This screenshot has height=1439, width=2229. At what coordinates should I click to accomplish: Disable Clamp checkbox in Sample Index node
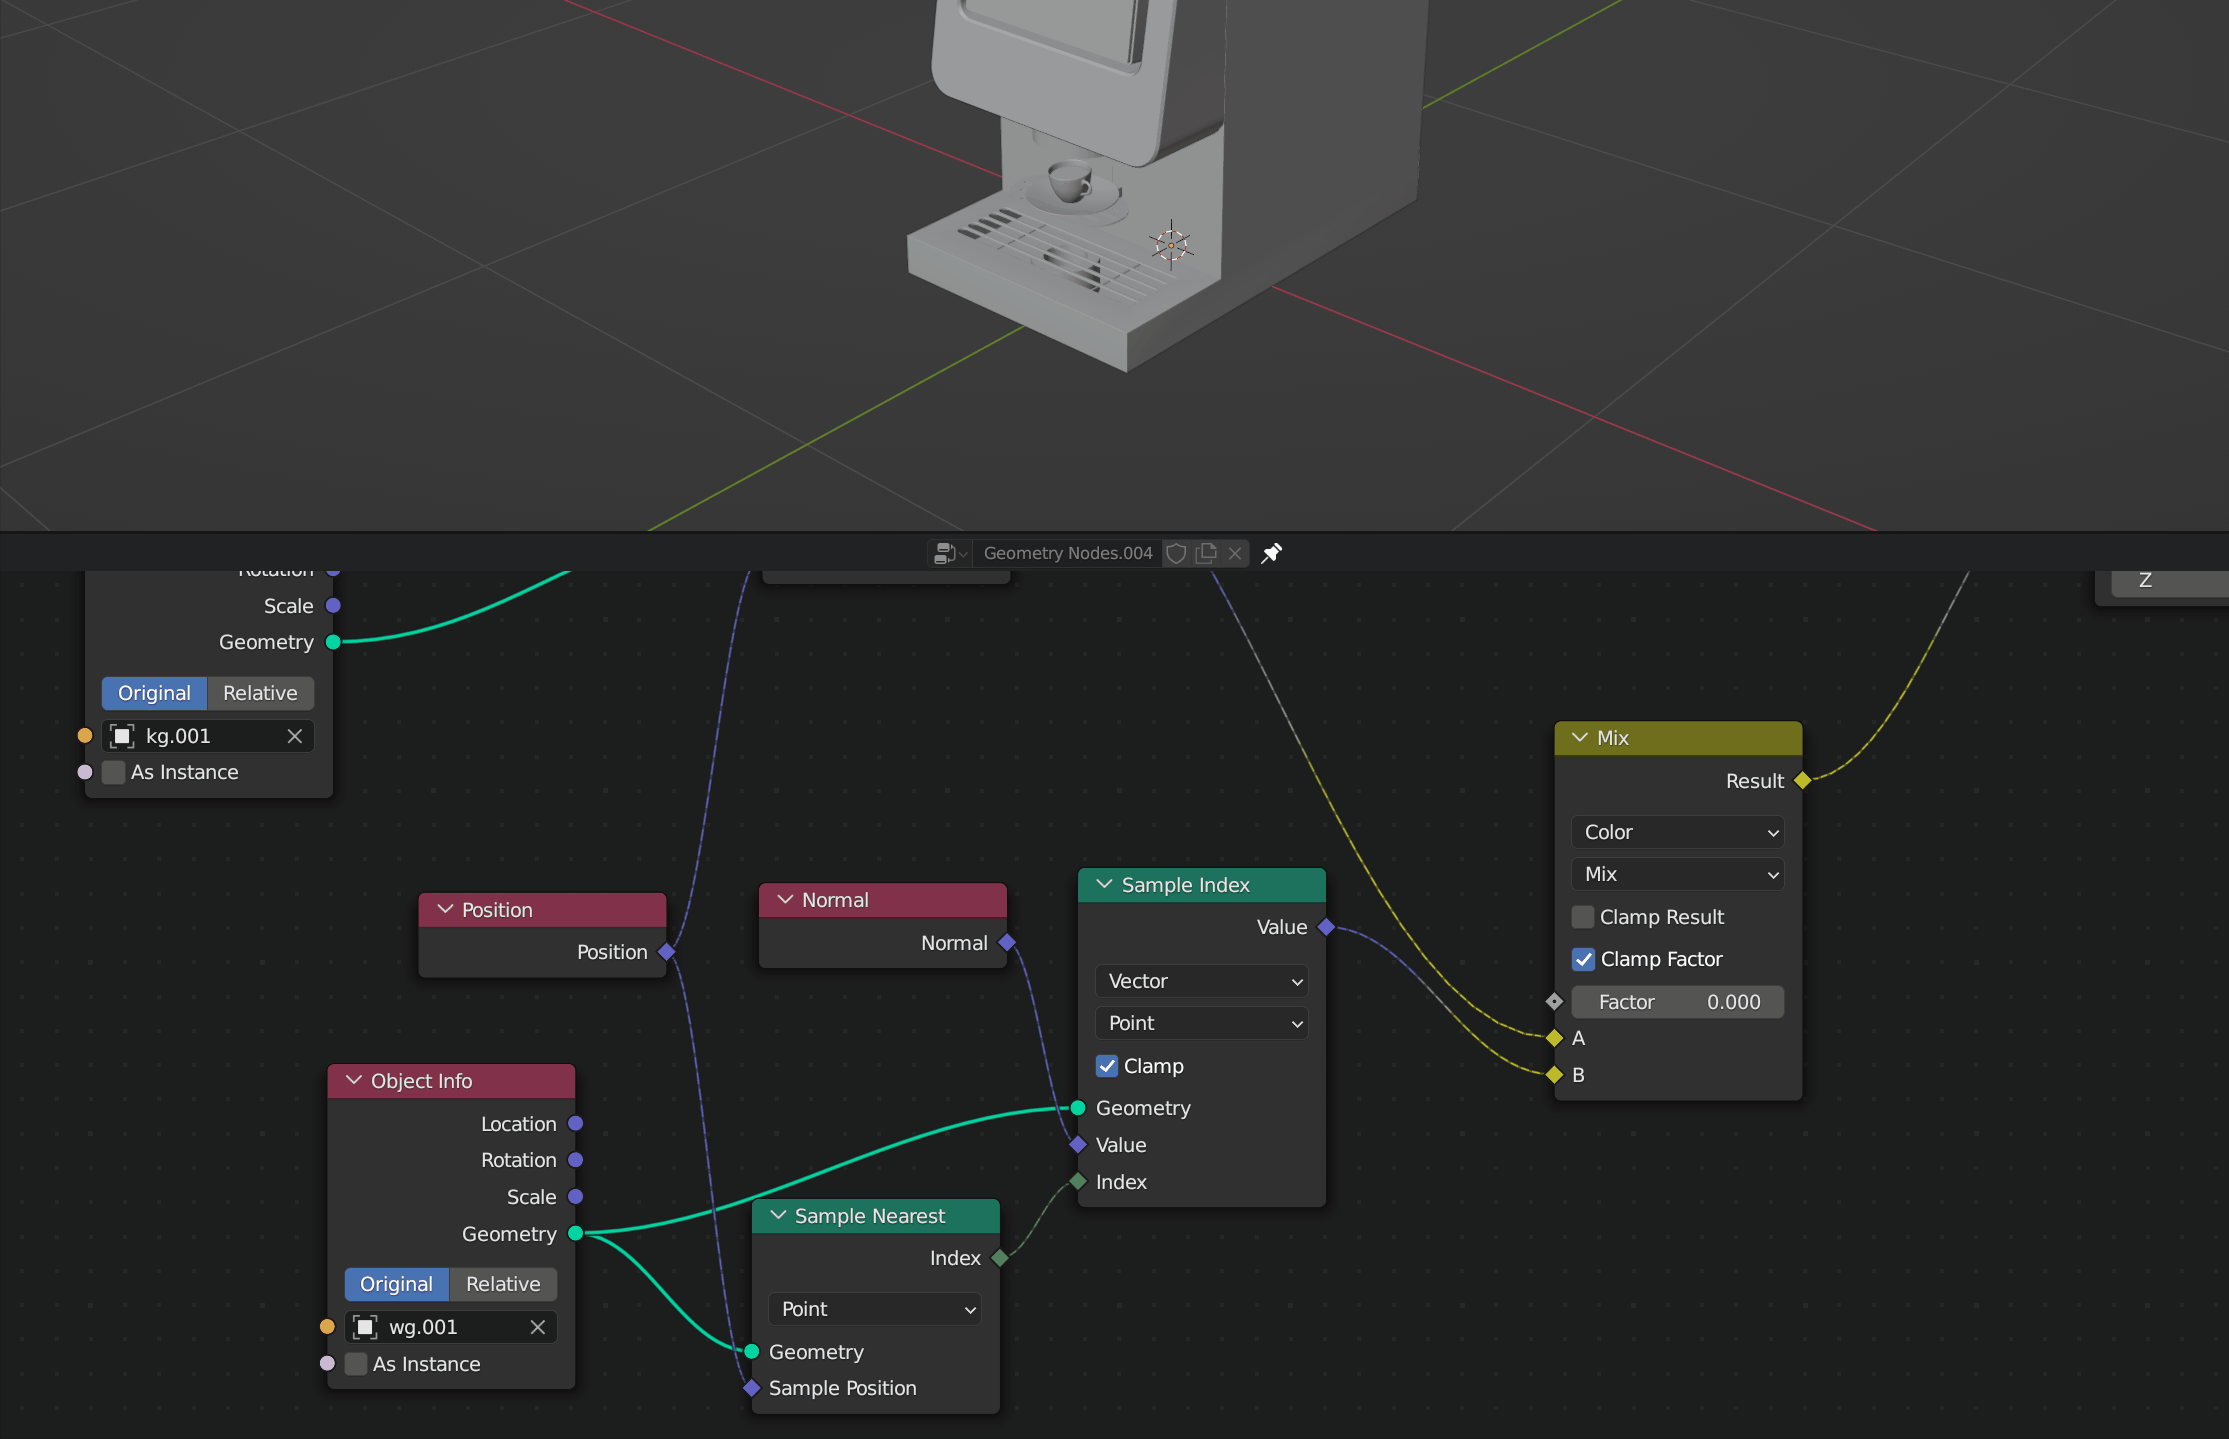click(1107, 1066)
